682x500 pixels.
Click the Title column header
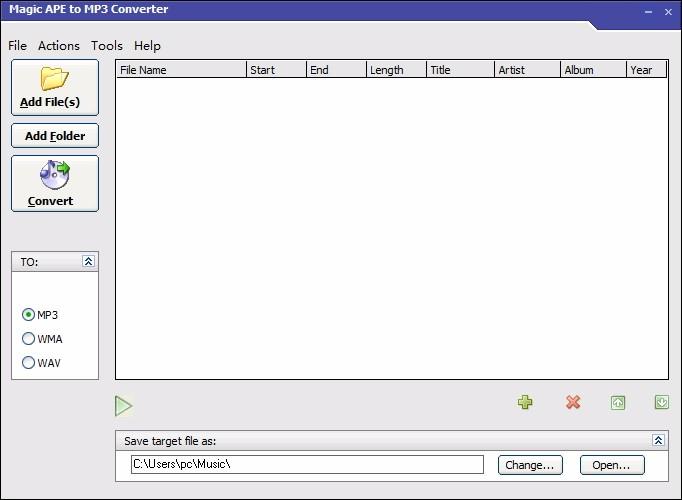pyautogui.click(x=460, y=70)
